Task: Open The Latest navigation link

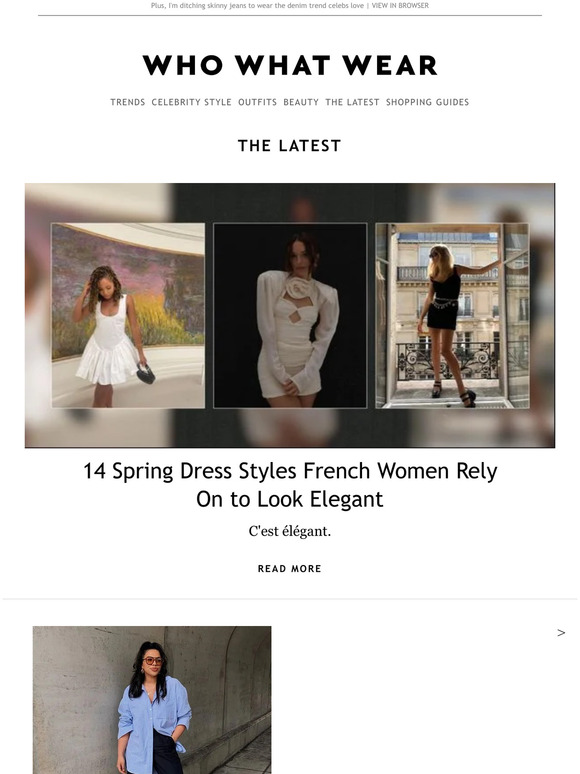Action: (x=352, y=102)
